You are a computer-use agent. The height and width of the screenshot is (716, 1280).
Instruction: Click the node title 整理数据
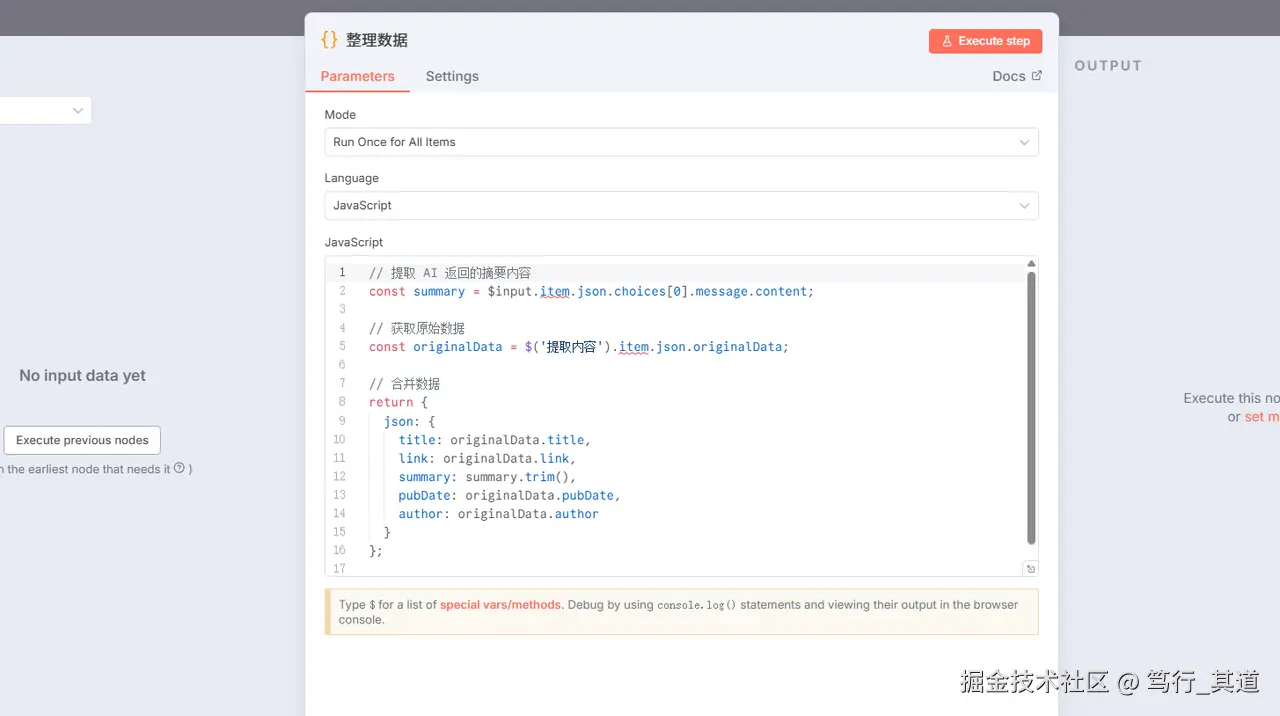pos(377,40)
